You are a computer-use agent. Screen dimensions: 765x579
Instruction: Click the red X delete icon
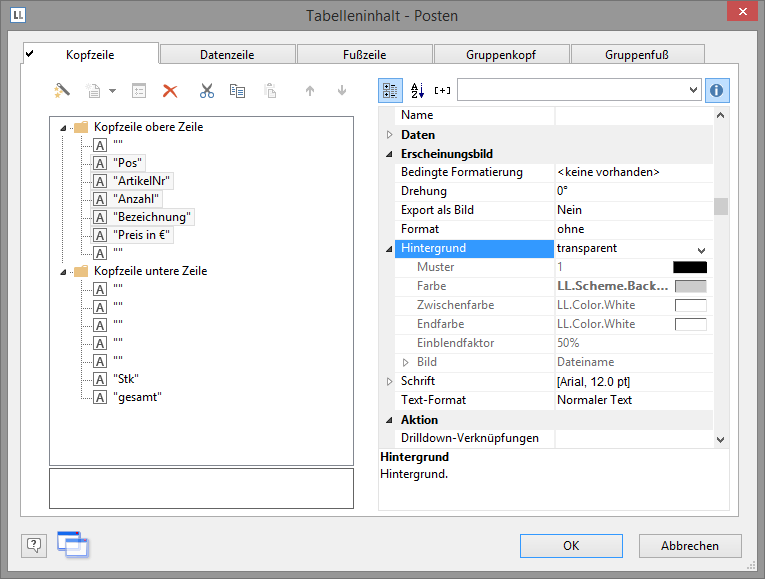point(170,91)
